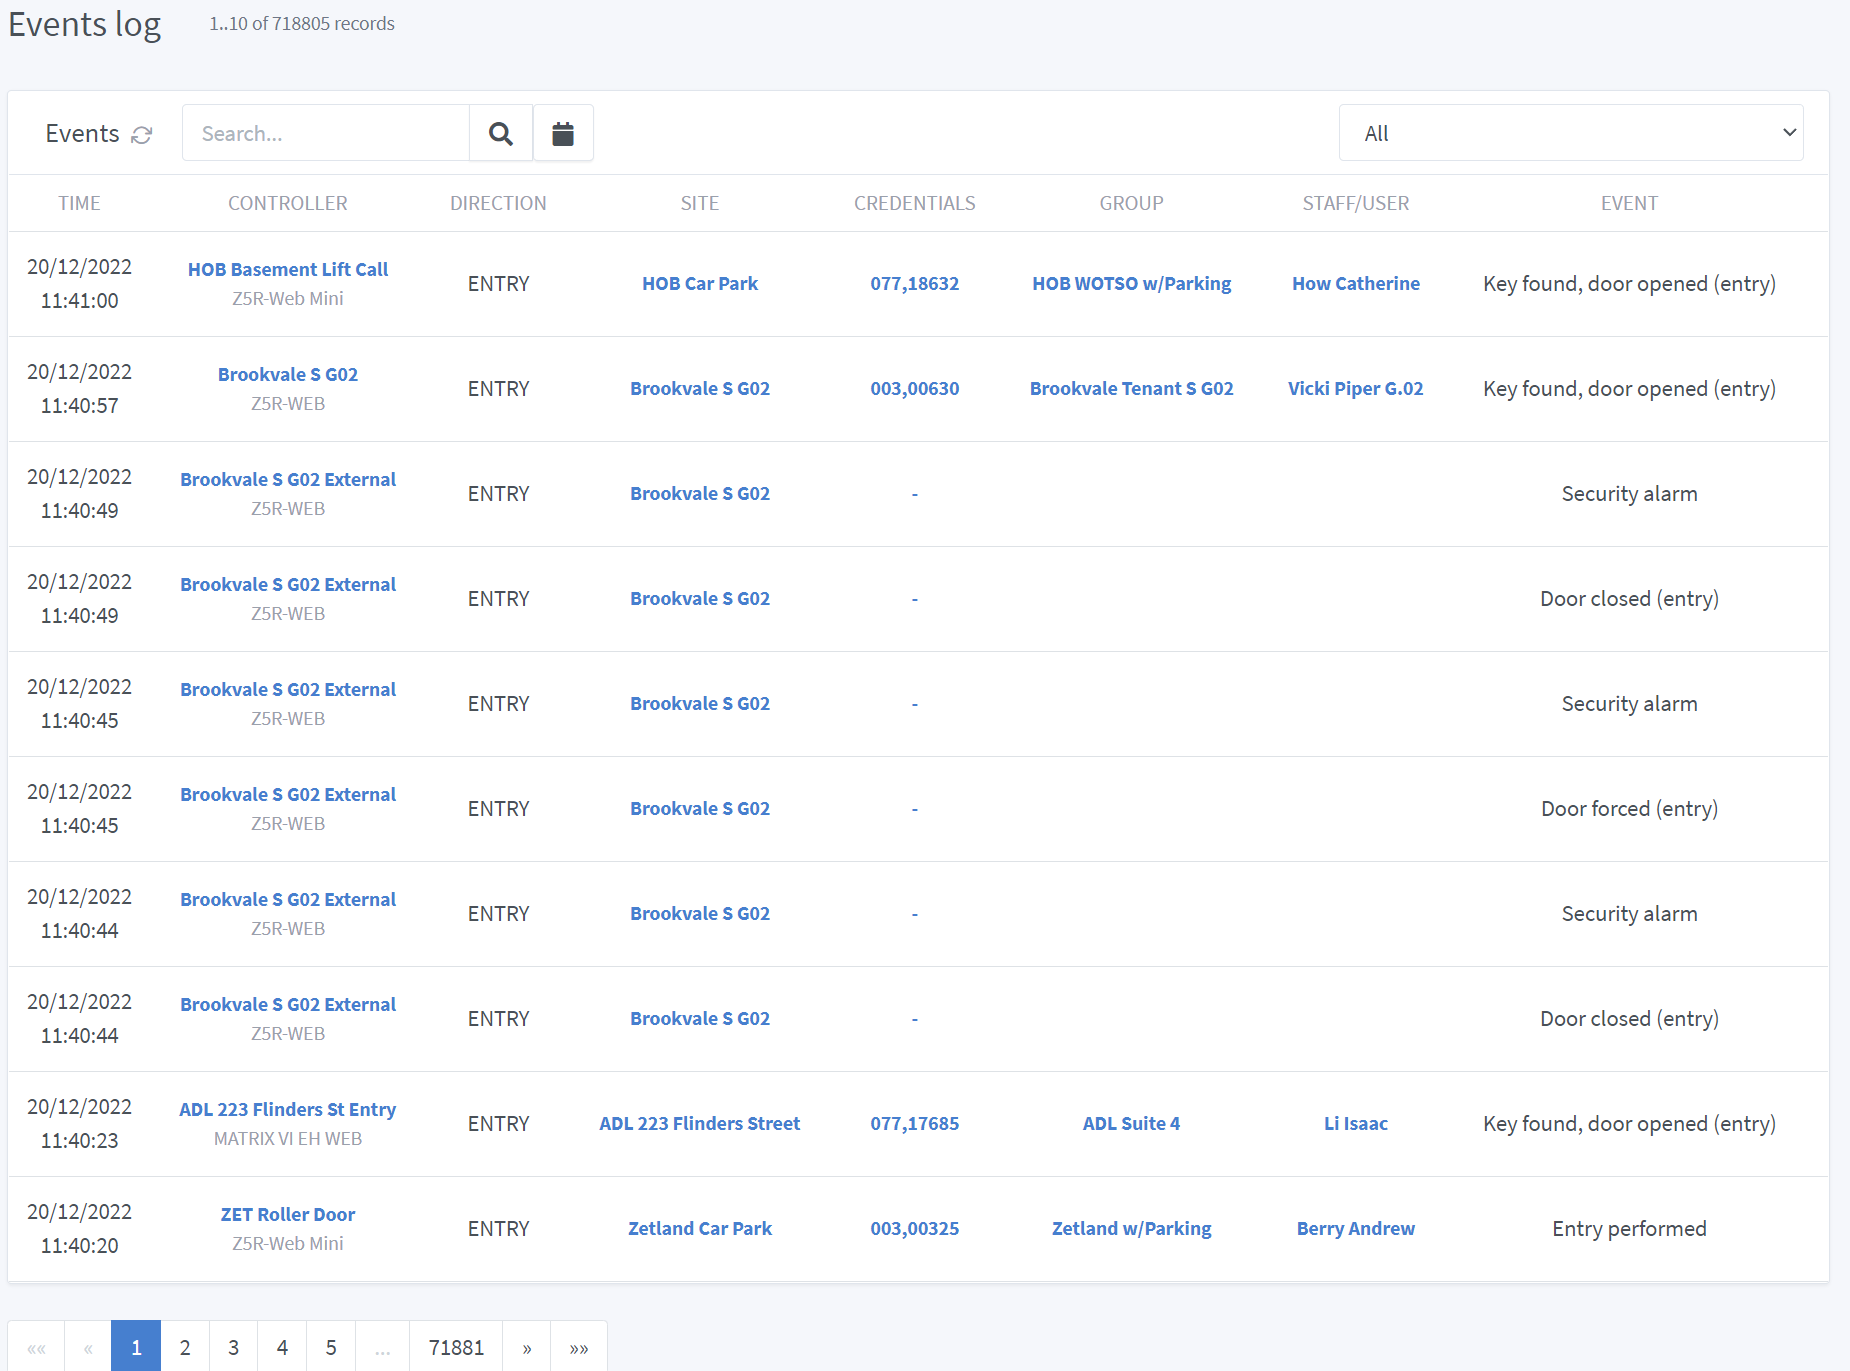Screen dimensions: 1850x1371
Task: Click into the Search text field
Action: point(326,133)
